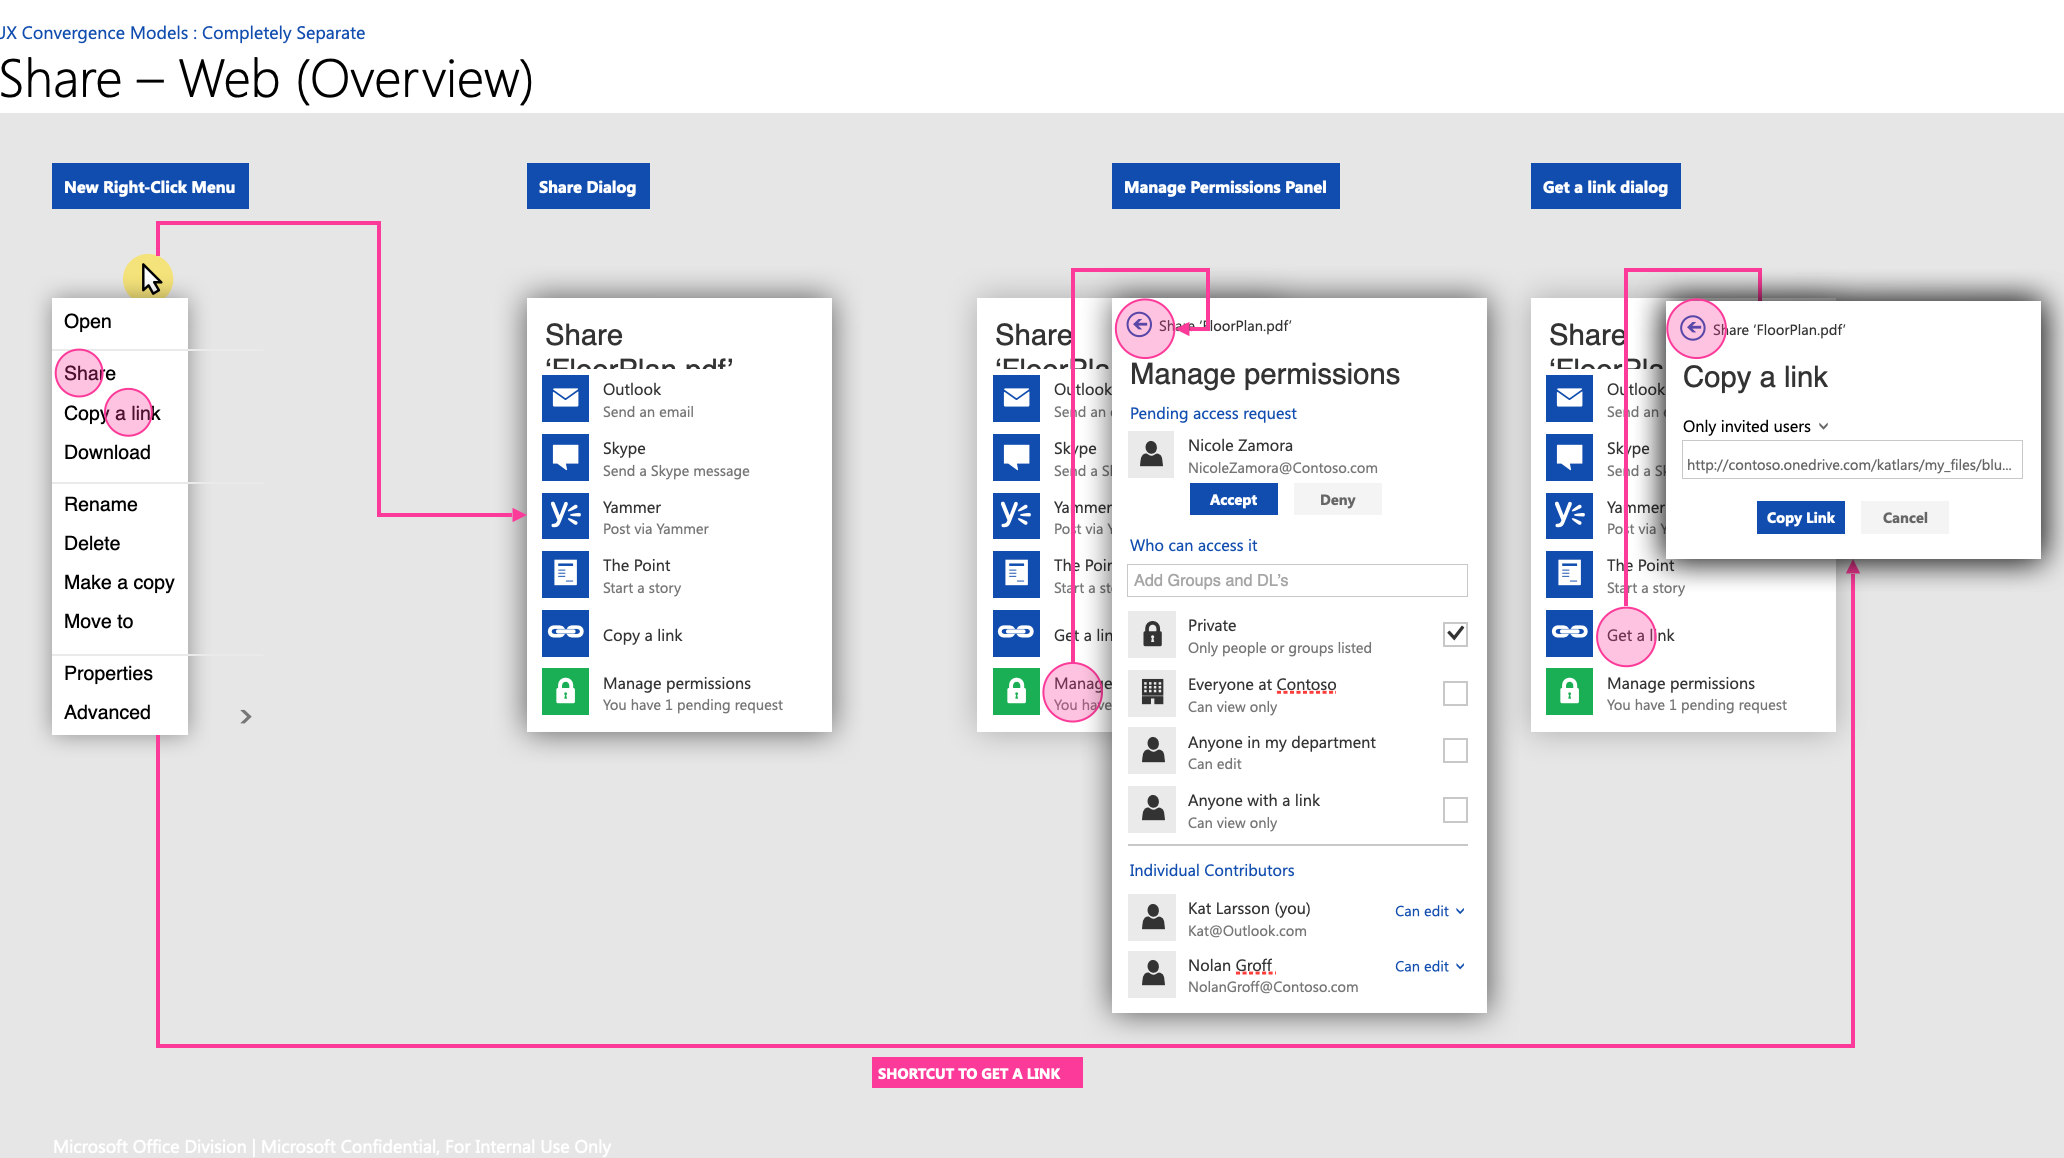Click Nicole Zamora's avatar icon
Viewport: 2064px width, 1158px height.
[1151, 455]
